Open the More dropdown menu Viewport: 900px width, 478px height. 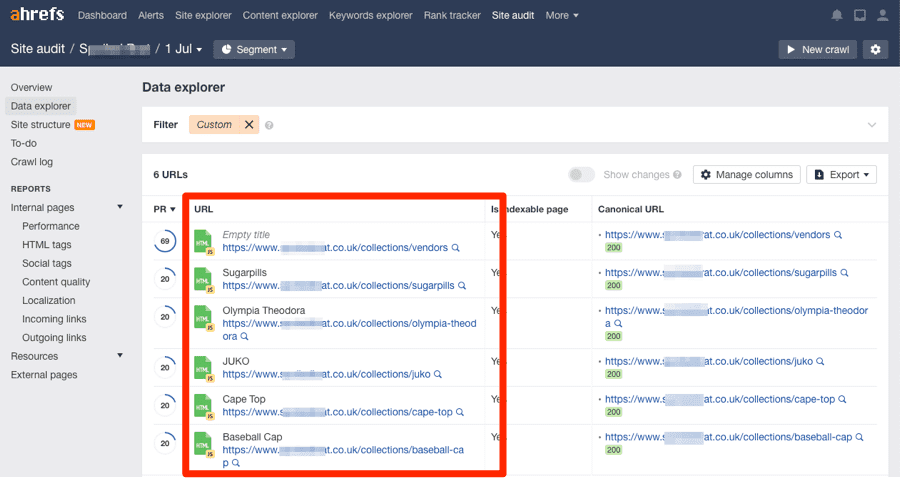pos(562,15)
